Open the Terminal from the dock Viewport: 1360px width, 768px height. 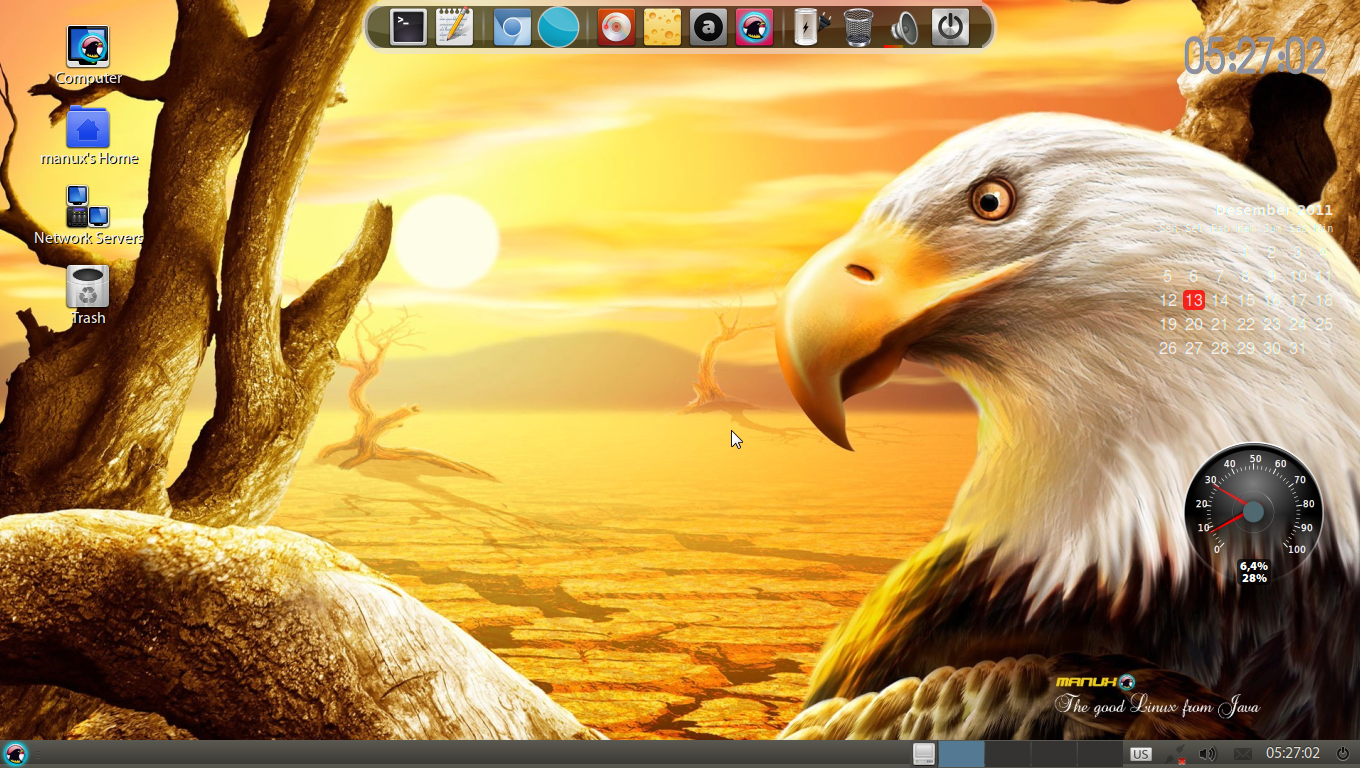pyautogui.click(x=408, y=27)
